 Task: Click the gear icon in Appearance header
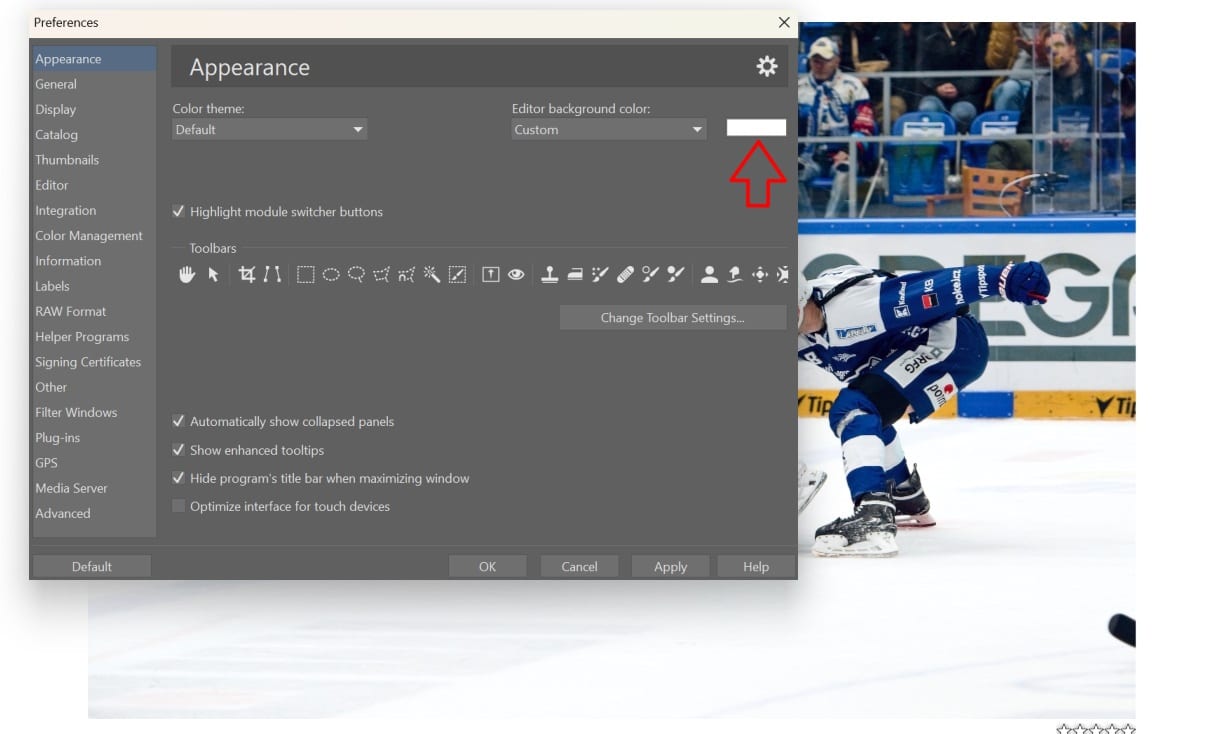[x=766, y=65]
